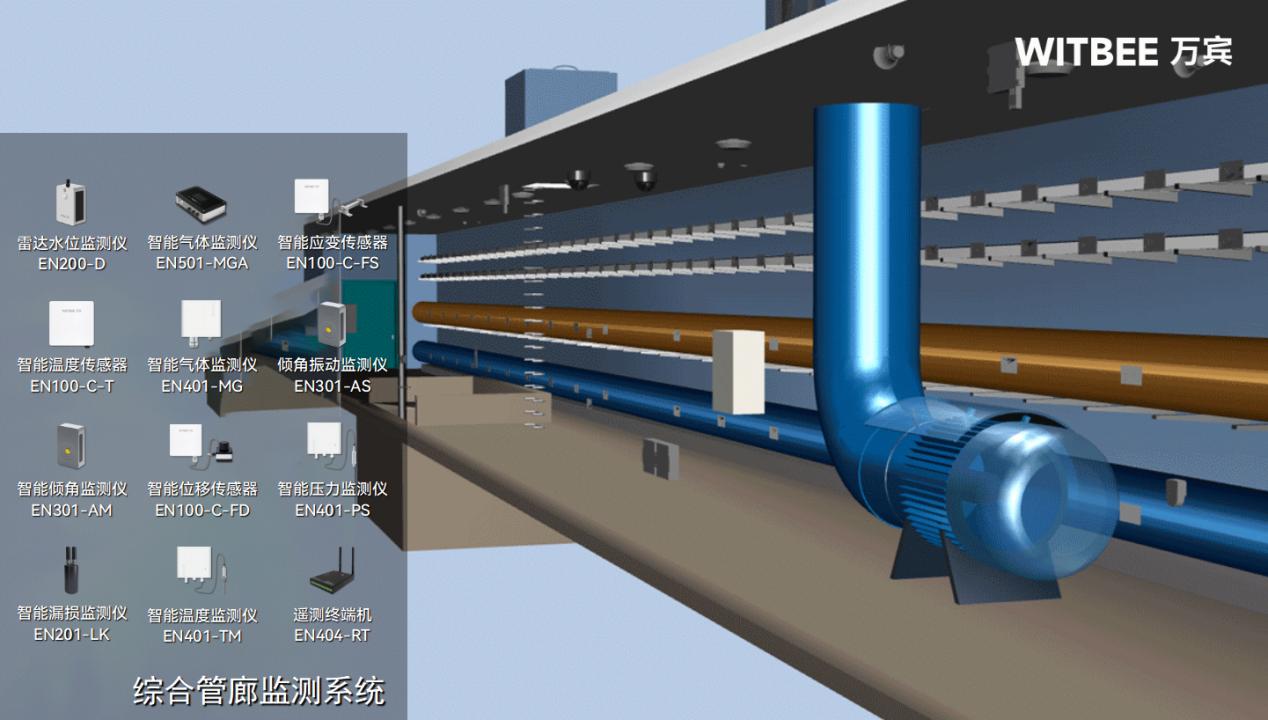Image resolution: width=1268 pixels, height=720 pixels.
Task: Click the smart tilt monitor EN301-AM icon
Action: pos(71,448)
